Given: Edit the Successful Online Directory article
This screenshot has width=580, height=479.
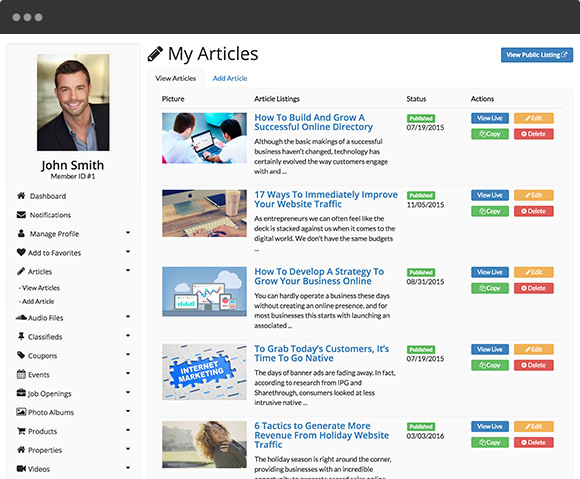Looking at the screenshot, I should [x=533, y=118].
